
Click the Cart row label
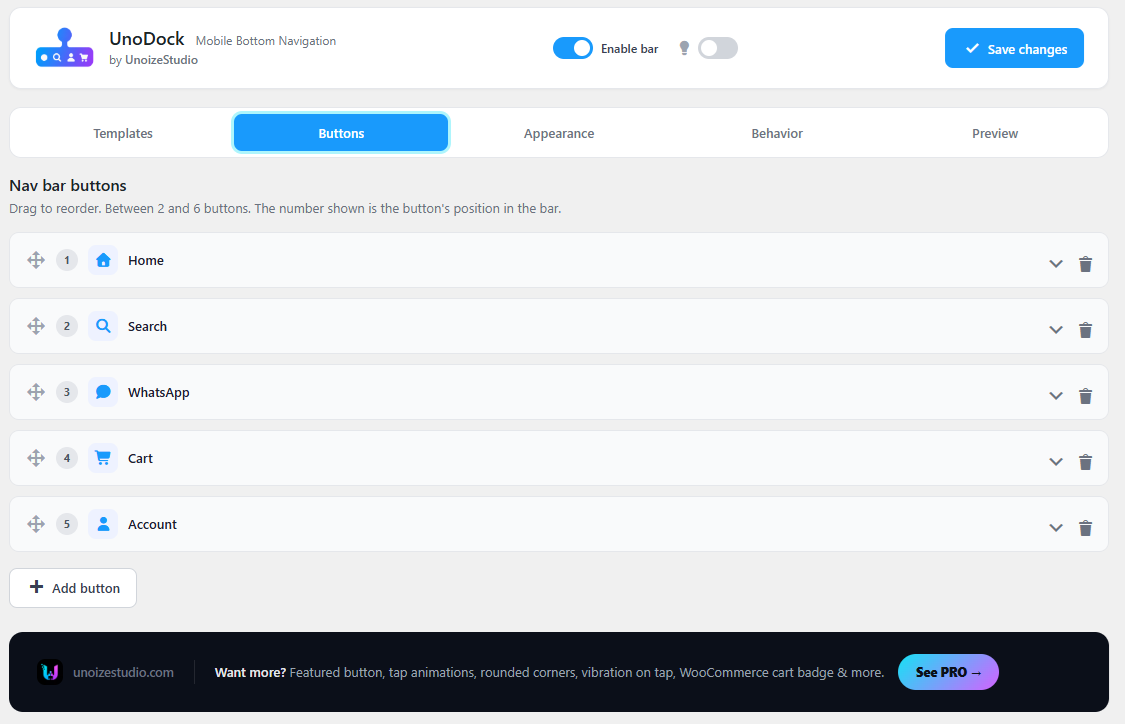tap(141, 458)
